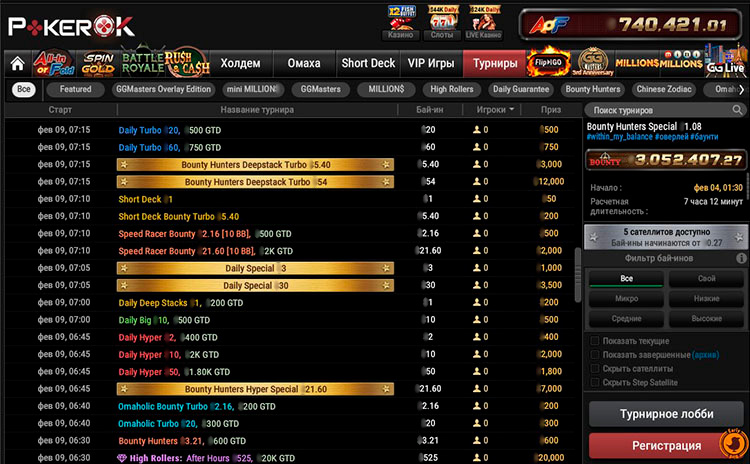
Task: Open the Казино icon
Action: tap(401, 22)
